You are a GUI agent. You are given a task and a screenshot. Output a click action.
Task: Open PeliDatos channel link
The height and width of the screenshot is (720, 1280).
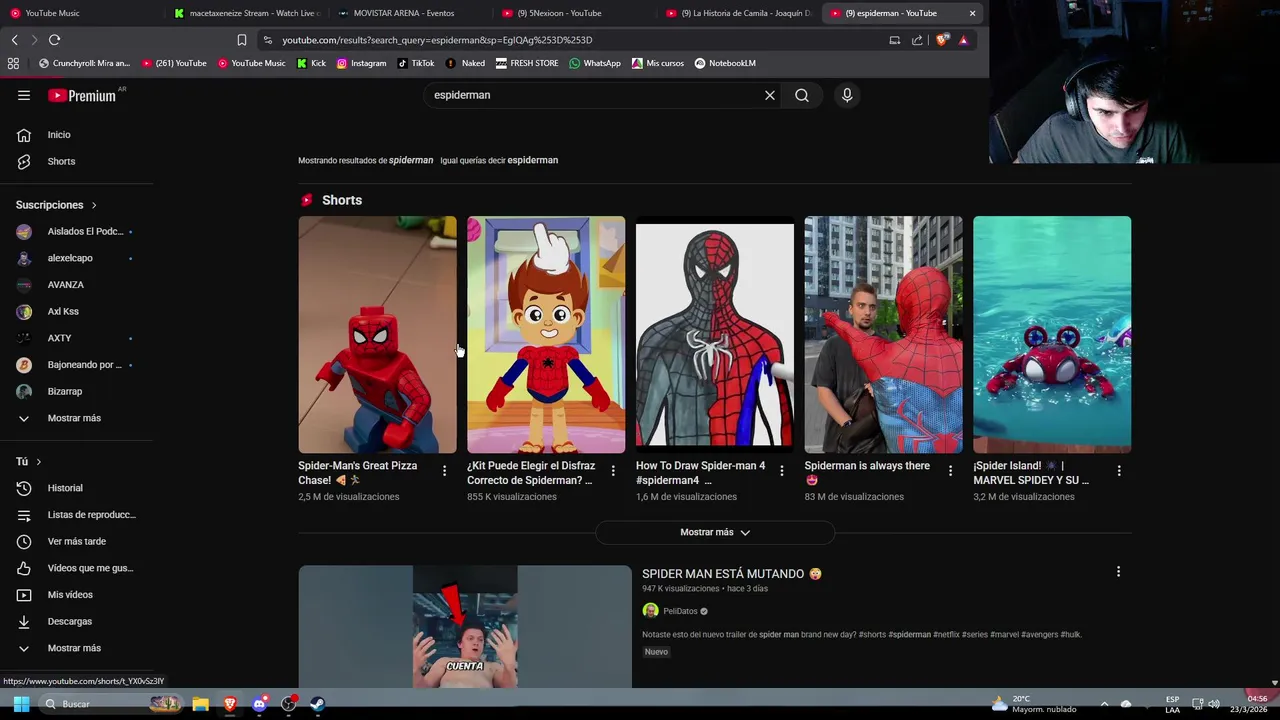coord(680,611)
